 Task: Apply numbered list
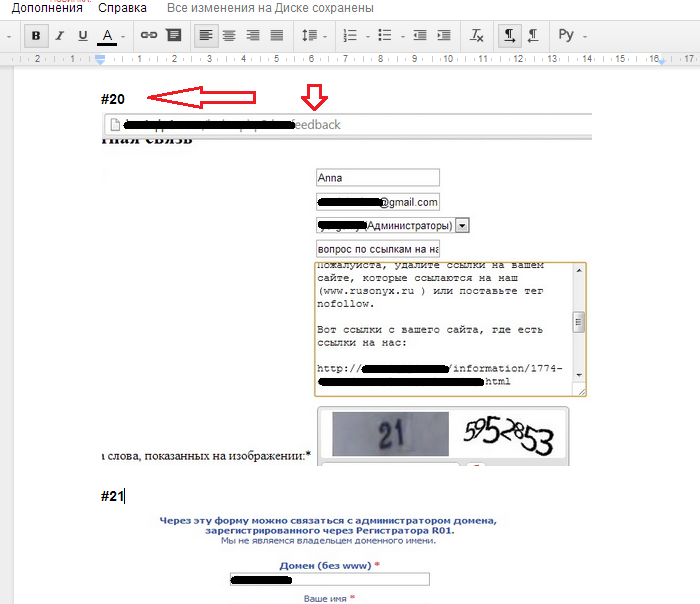tap(350, 35)
